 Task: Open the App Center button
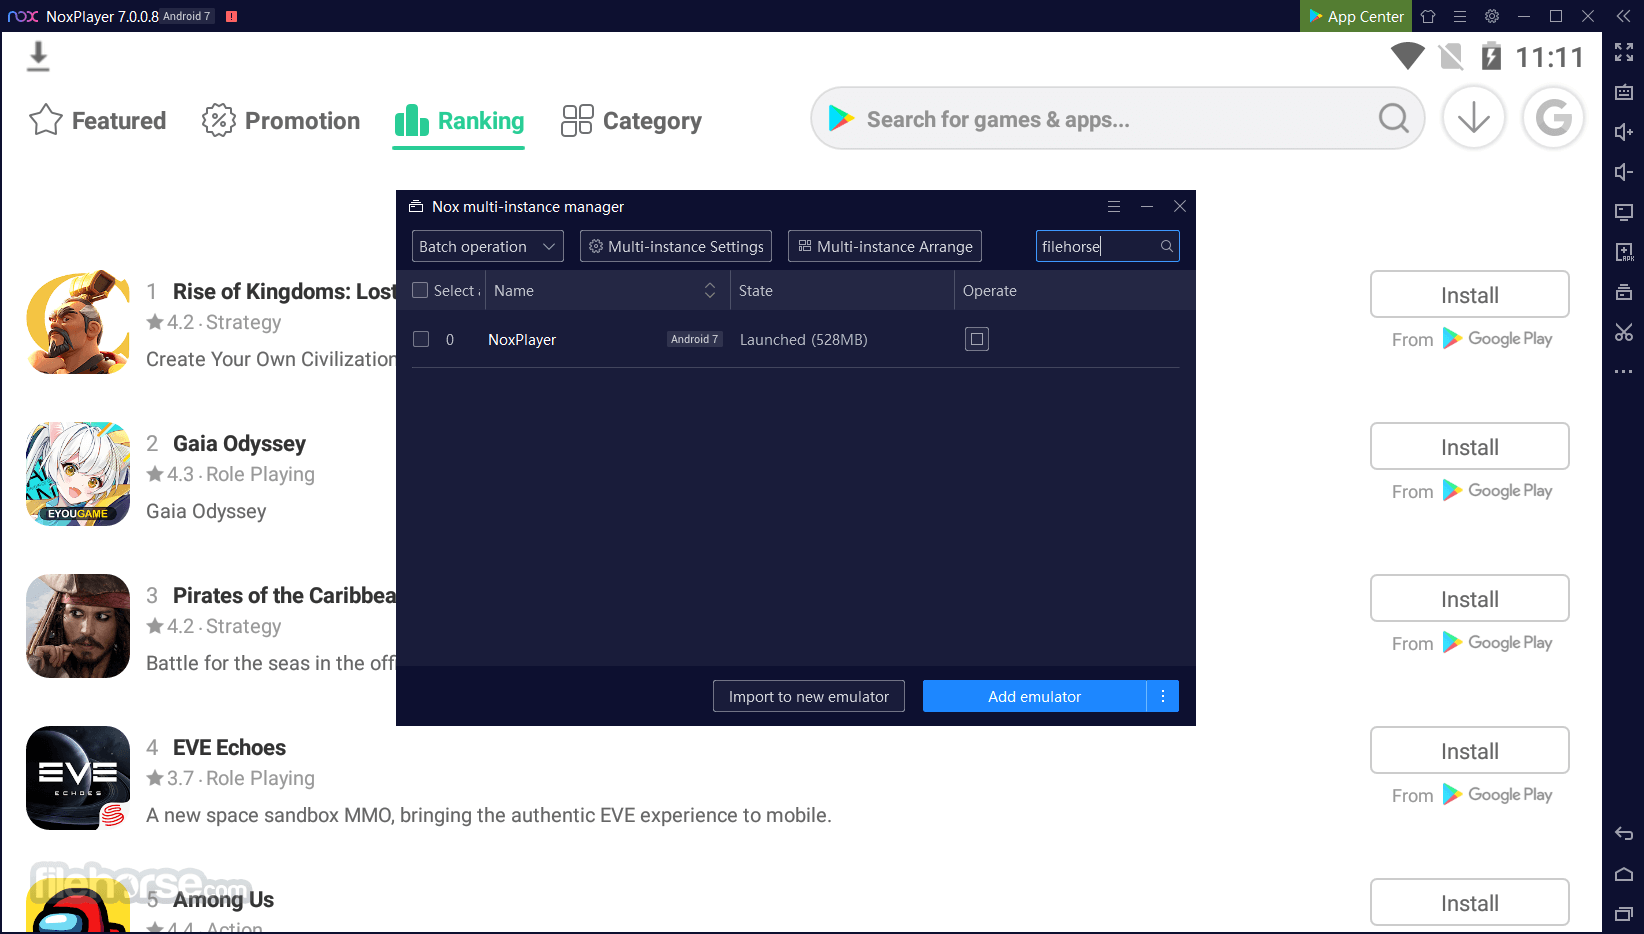click(x=1355, y=16)
